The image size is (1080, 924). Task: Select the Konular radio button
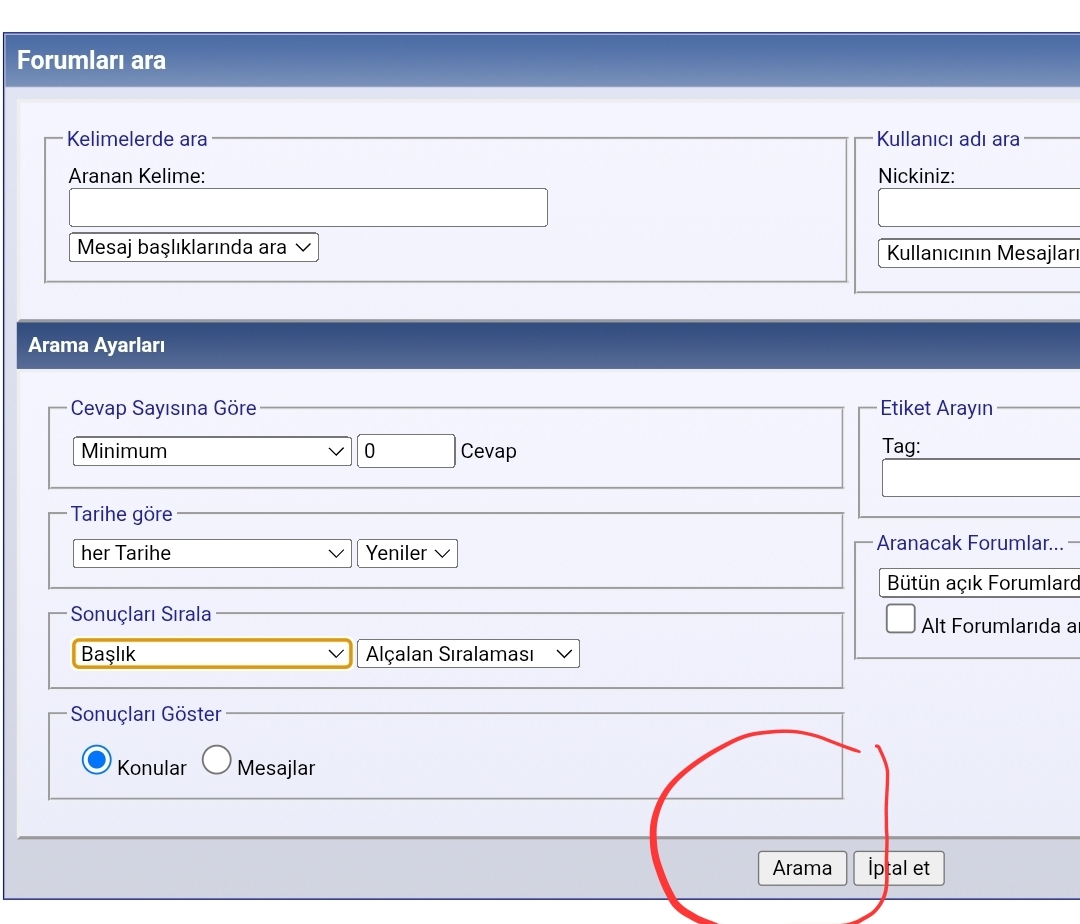[96, 761]
